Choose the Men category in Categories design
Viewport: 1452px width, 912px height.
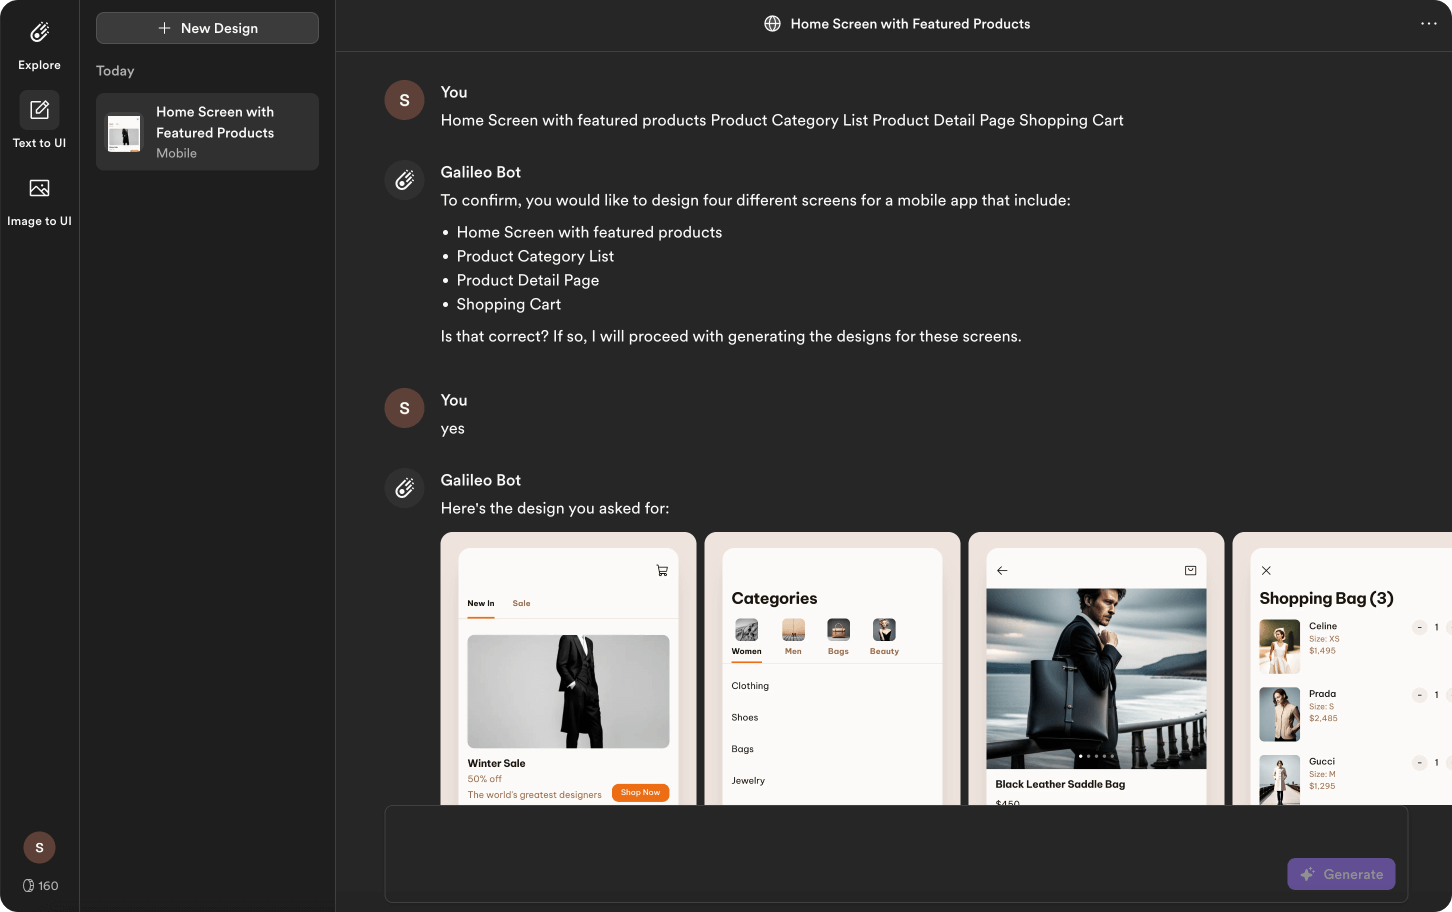(x=793, y=636)
